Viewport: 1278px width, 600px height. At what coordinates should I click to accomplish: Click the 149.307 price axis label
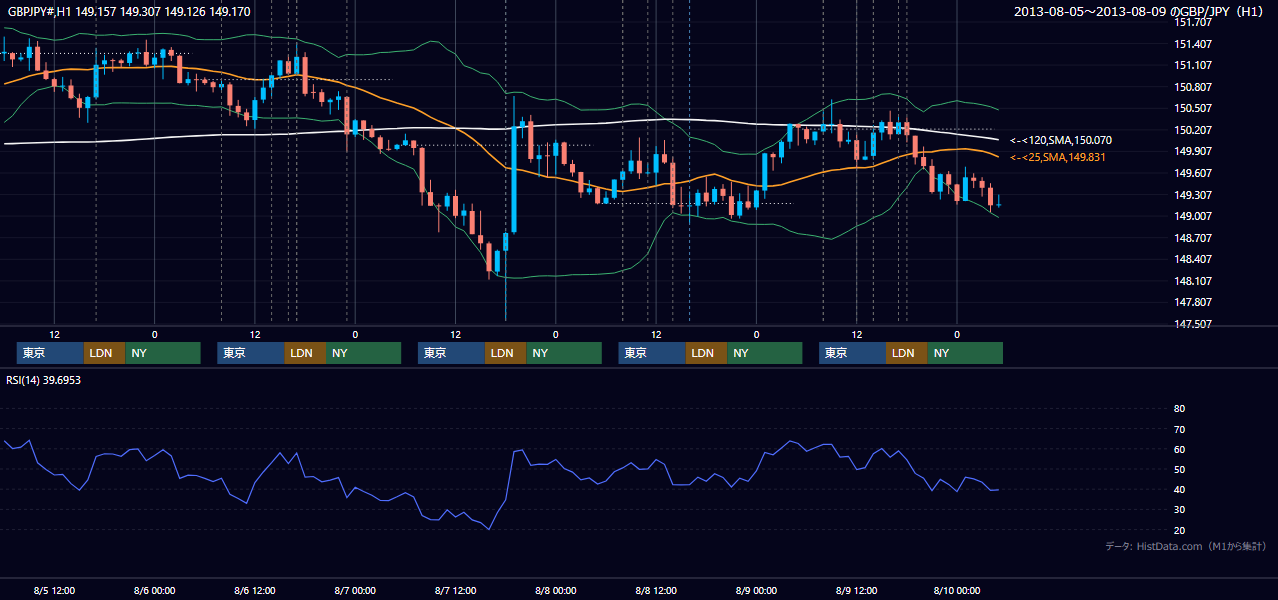click(1192, 195)
